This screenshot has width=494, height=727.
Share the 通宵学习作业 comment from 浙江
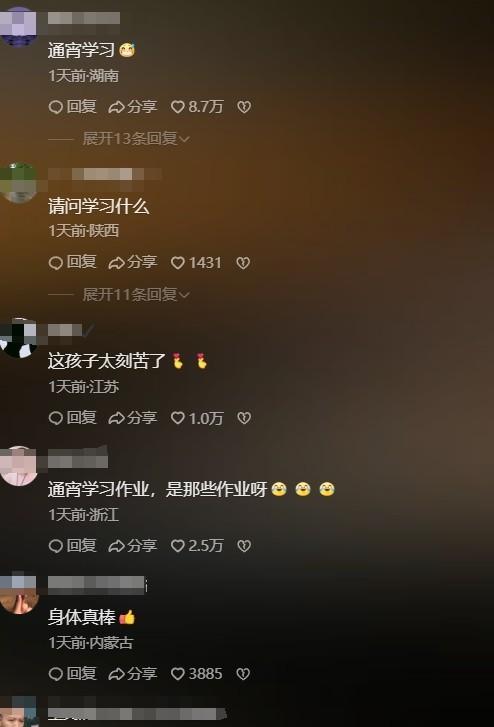pyautogui.click(x=133, y=546)
